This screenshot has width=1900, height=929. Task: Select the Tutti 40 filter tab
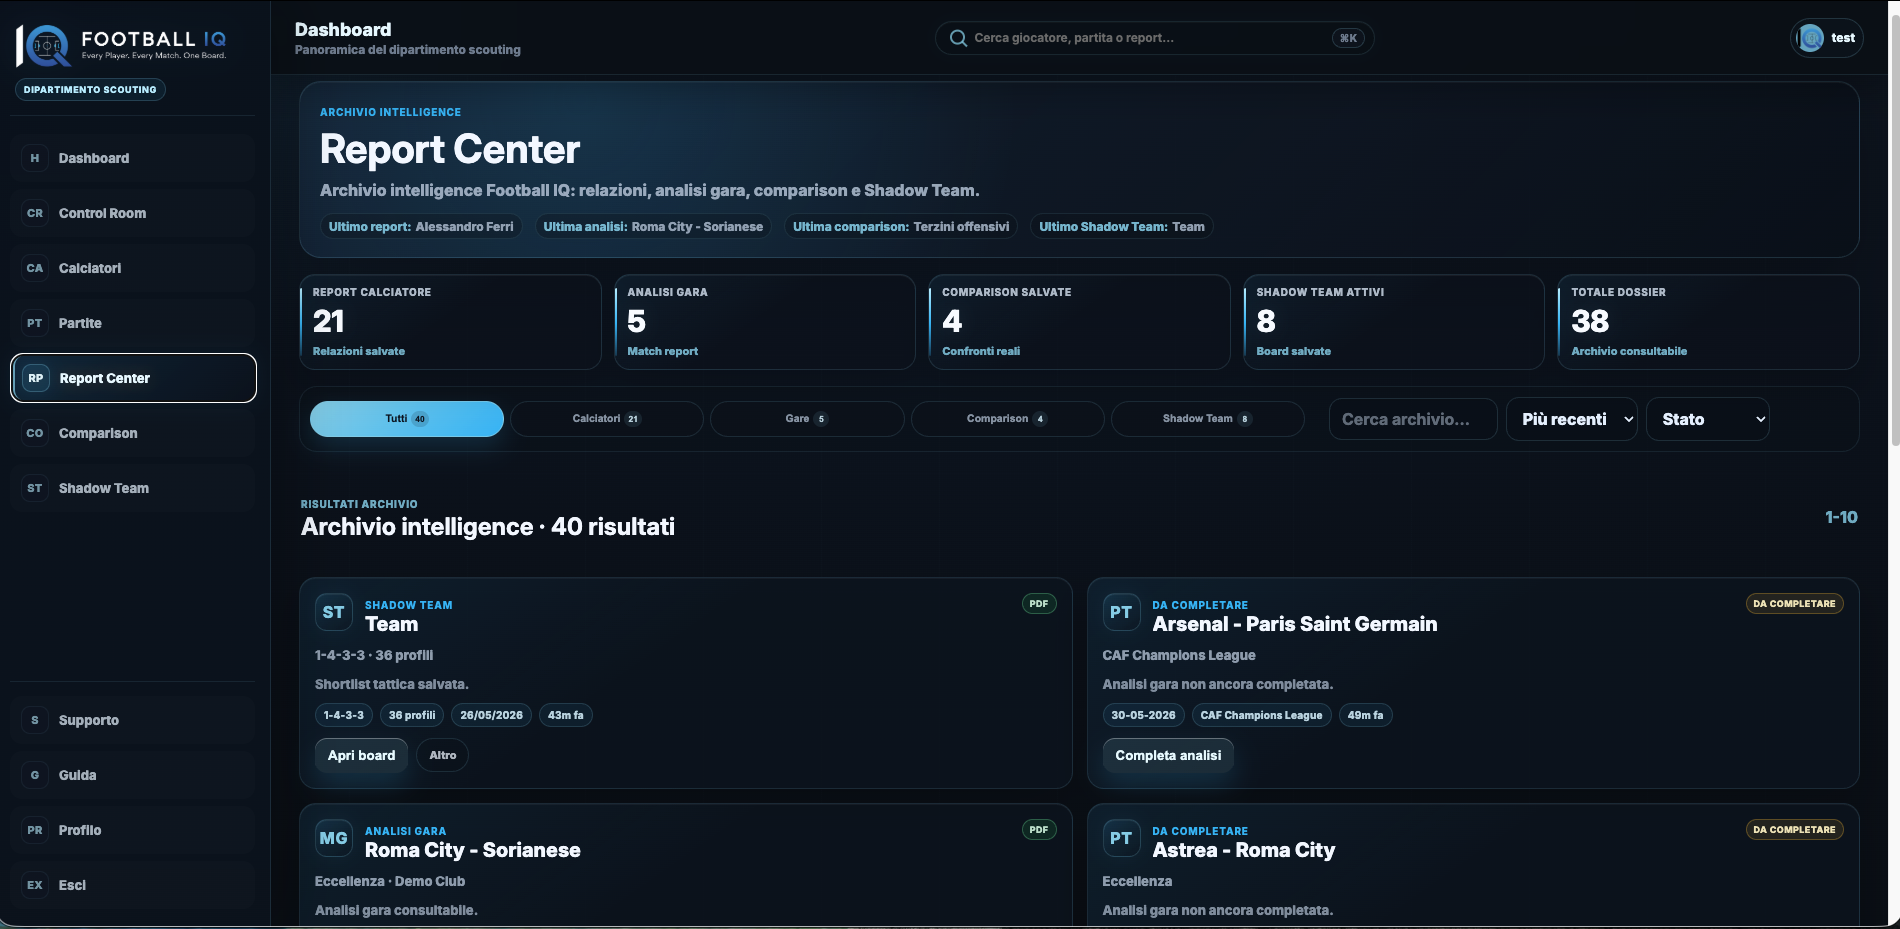[407, 419]
